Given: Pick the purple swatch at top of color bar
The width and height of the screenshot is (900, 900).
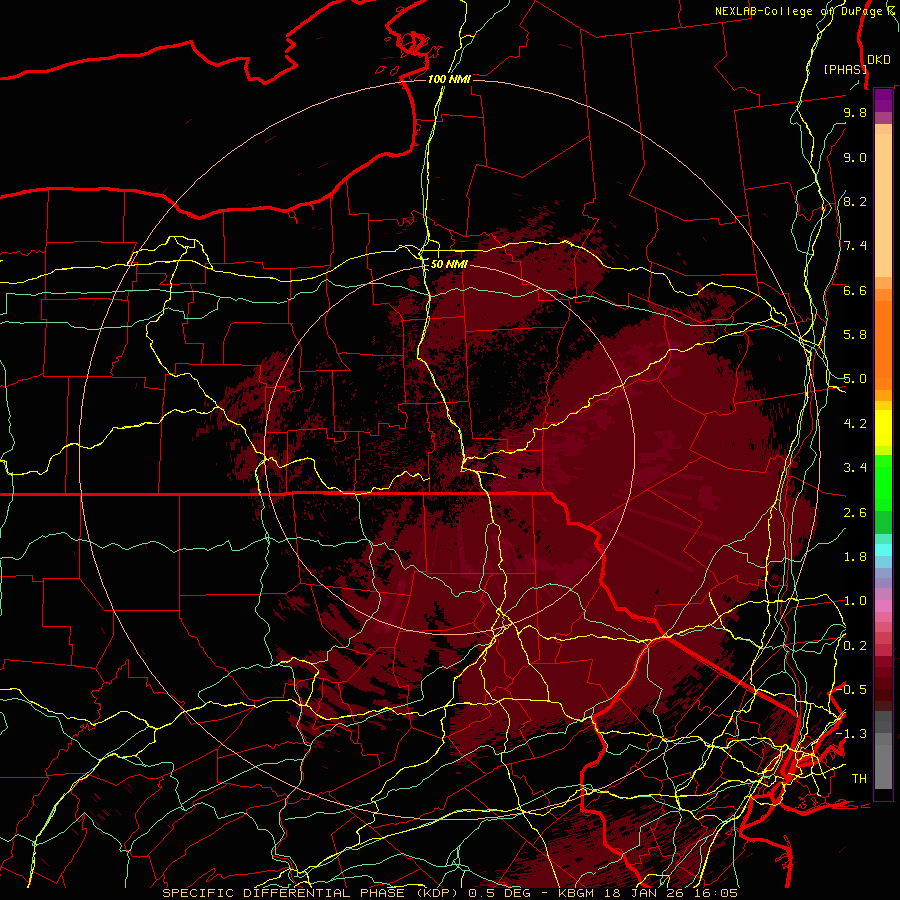Looking at the screenshot, I should tap(883, 100).
